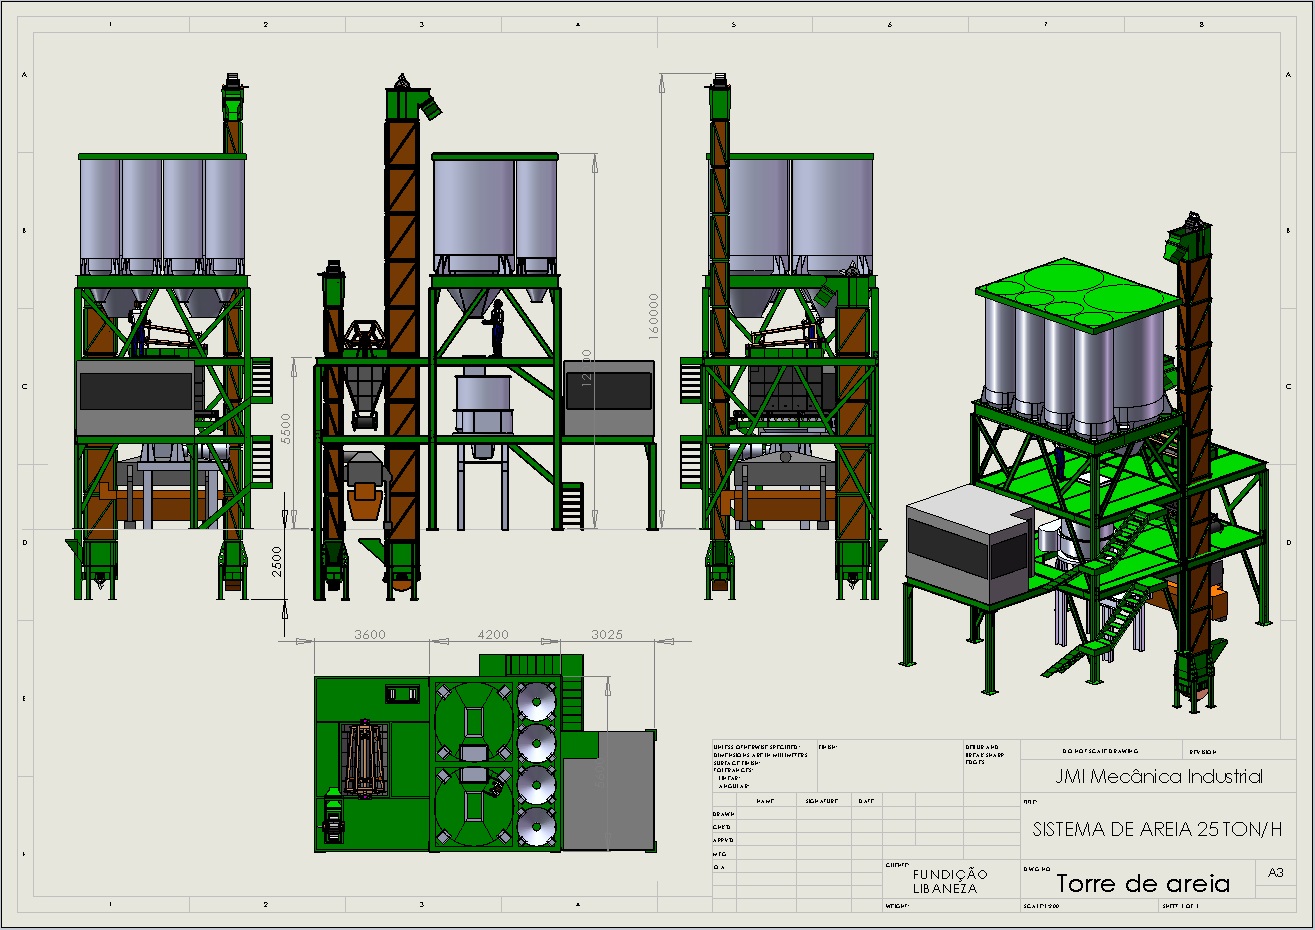Viewport: 1315px width, 930px height.
Task: Select the 3025 horizontal dimension
Action: click(x=607, y=634)
